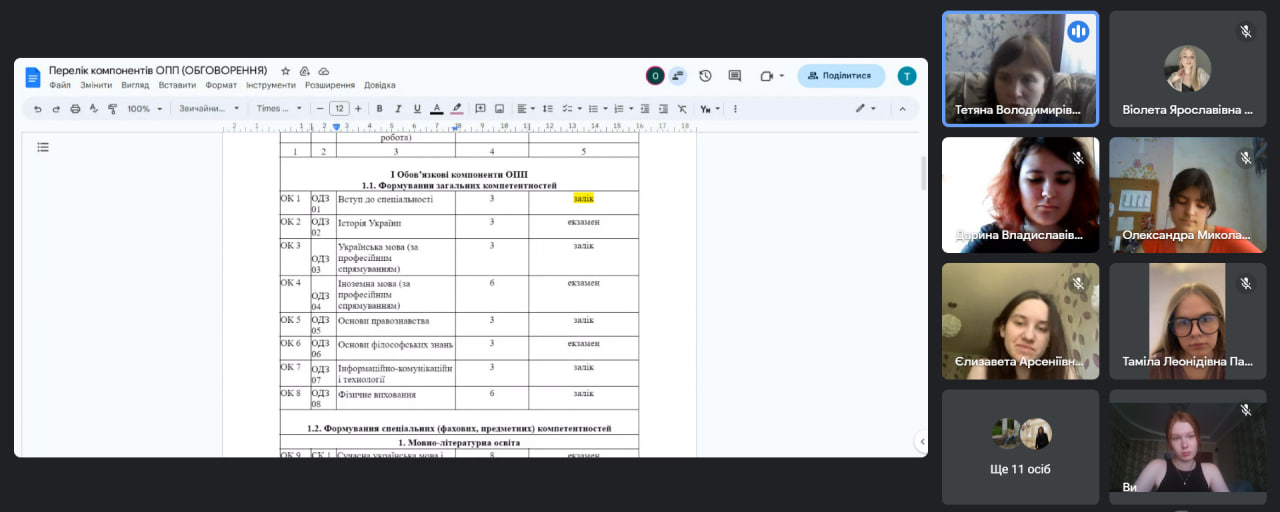Click the font size 12 field
The width and height of the screenshot is (1280, 512).
339,109
